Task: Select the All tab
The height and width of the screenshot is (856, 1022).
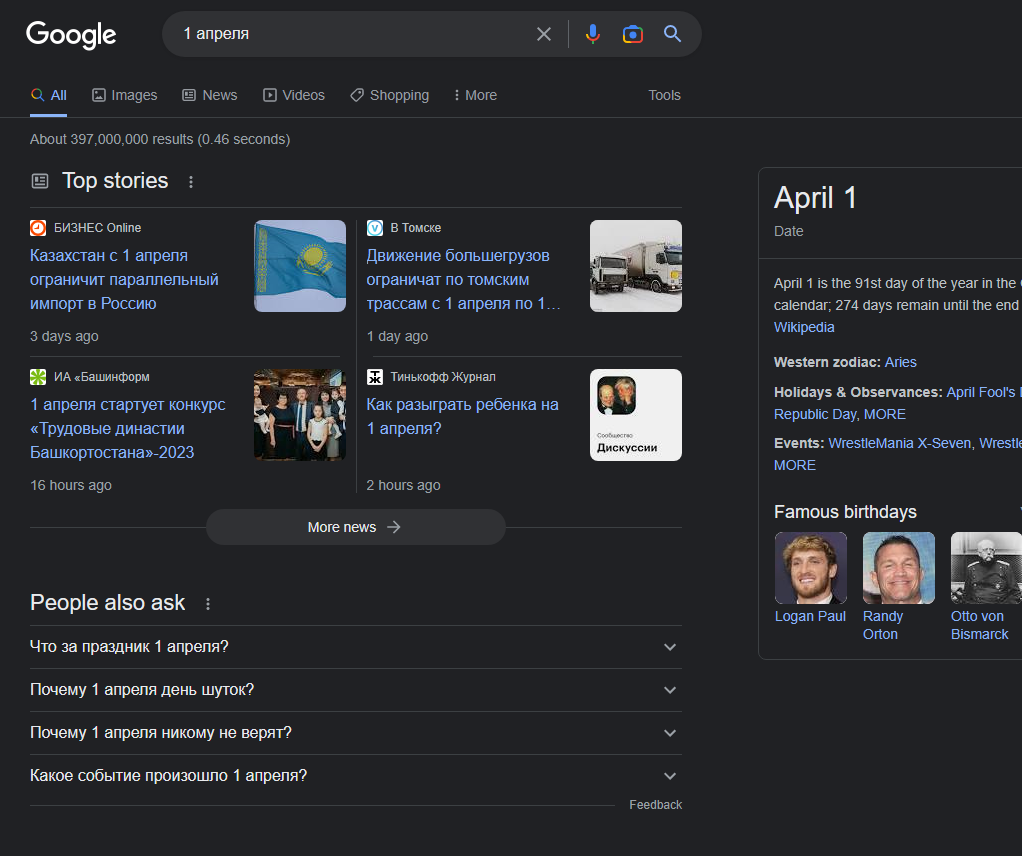Action: click(x=48, y=95)
